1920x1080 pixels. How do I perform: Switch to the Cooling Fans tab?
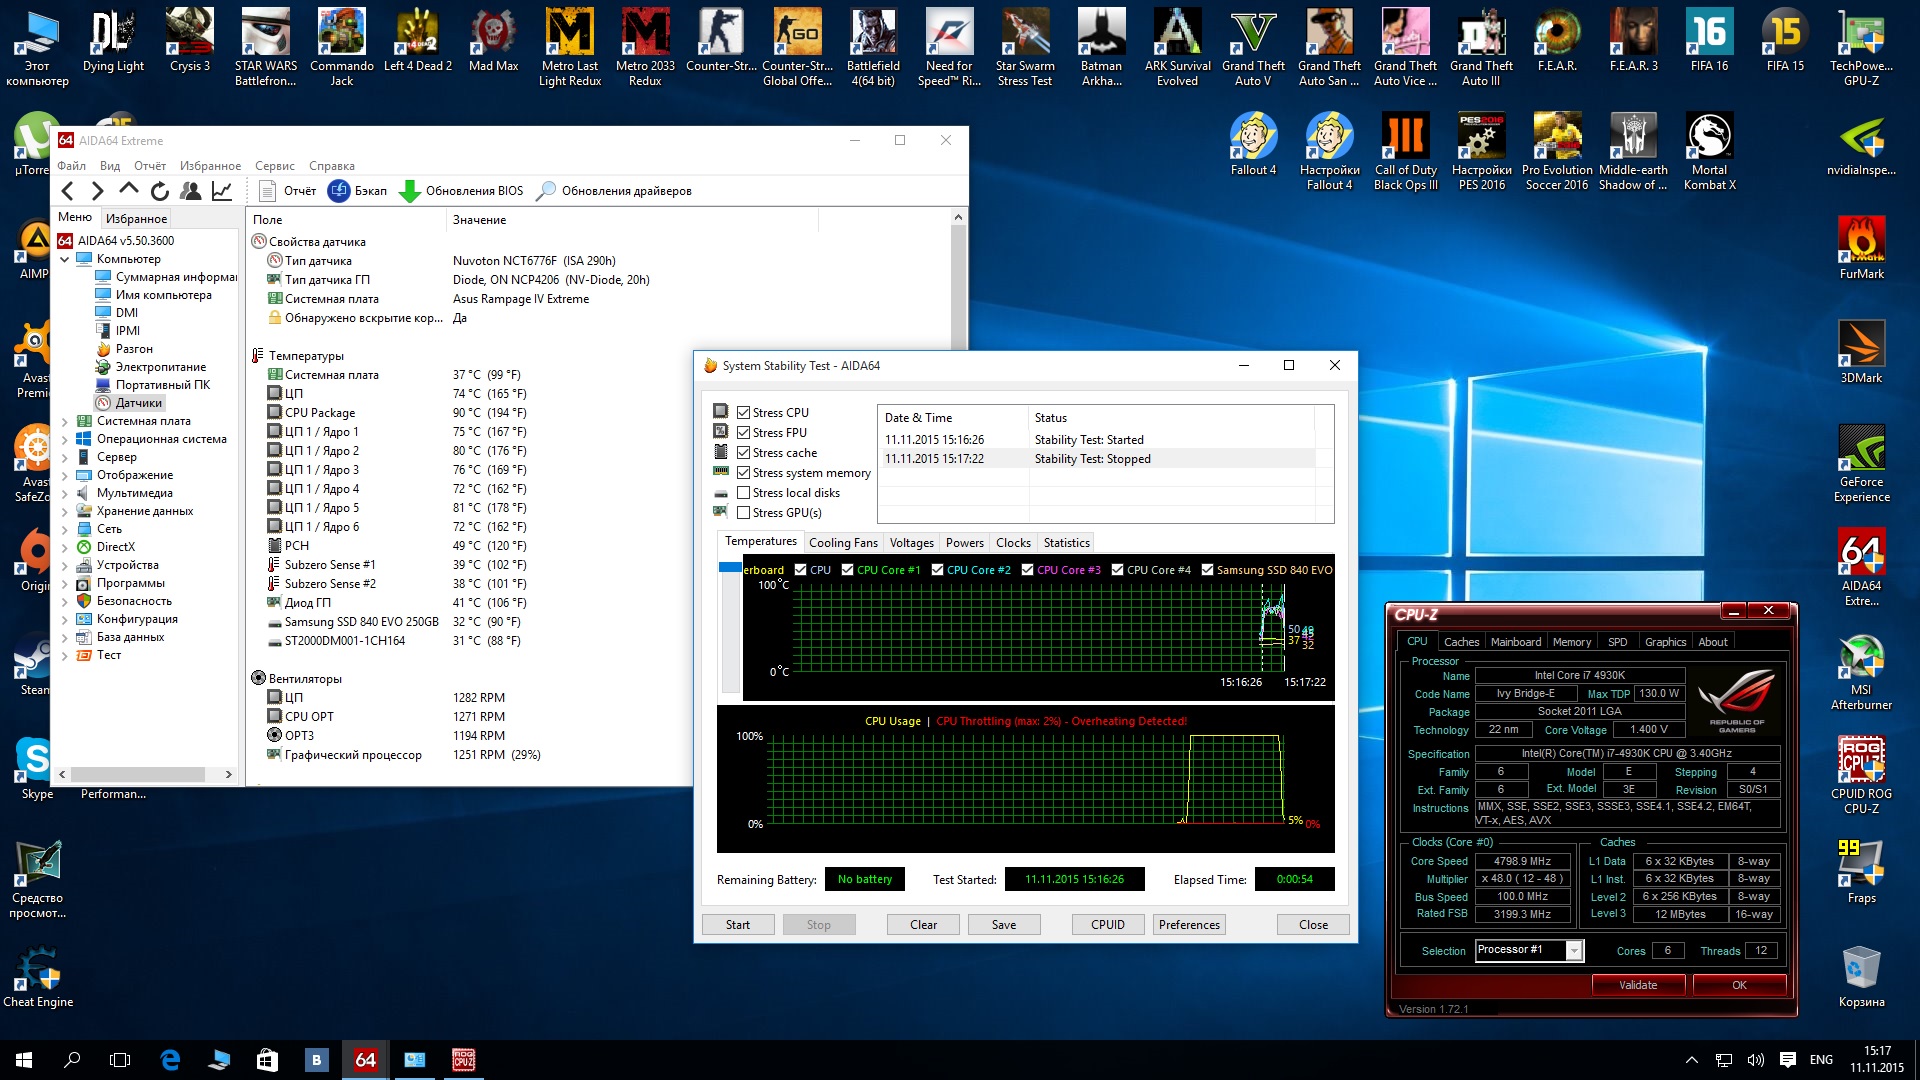[842, 543]
